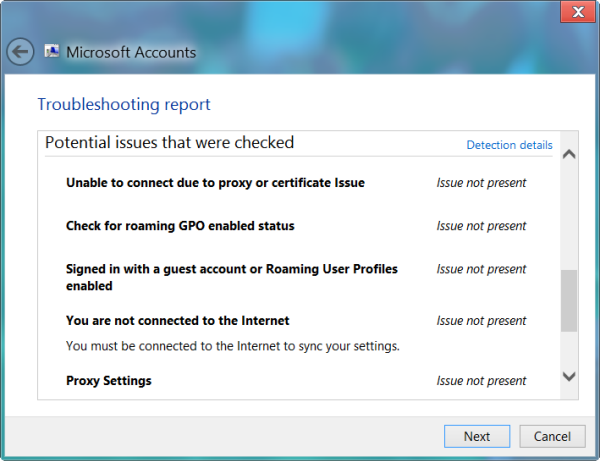Click 'Troubleshooting report' heading
This screenshot has width=600, height=461.
pos(124,104)
